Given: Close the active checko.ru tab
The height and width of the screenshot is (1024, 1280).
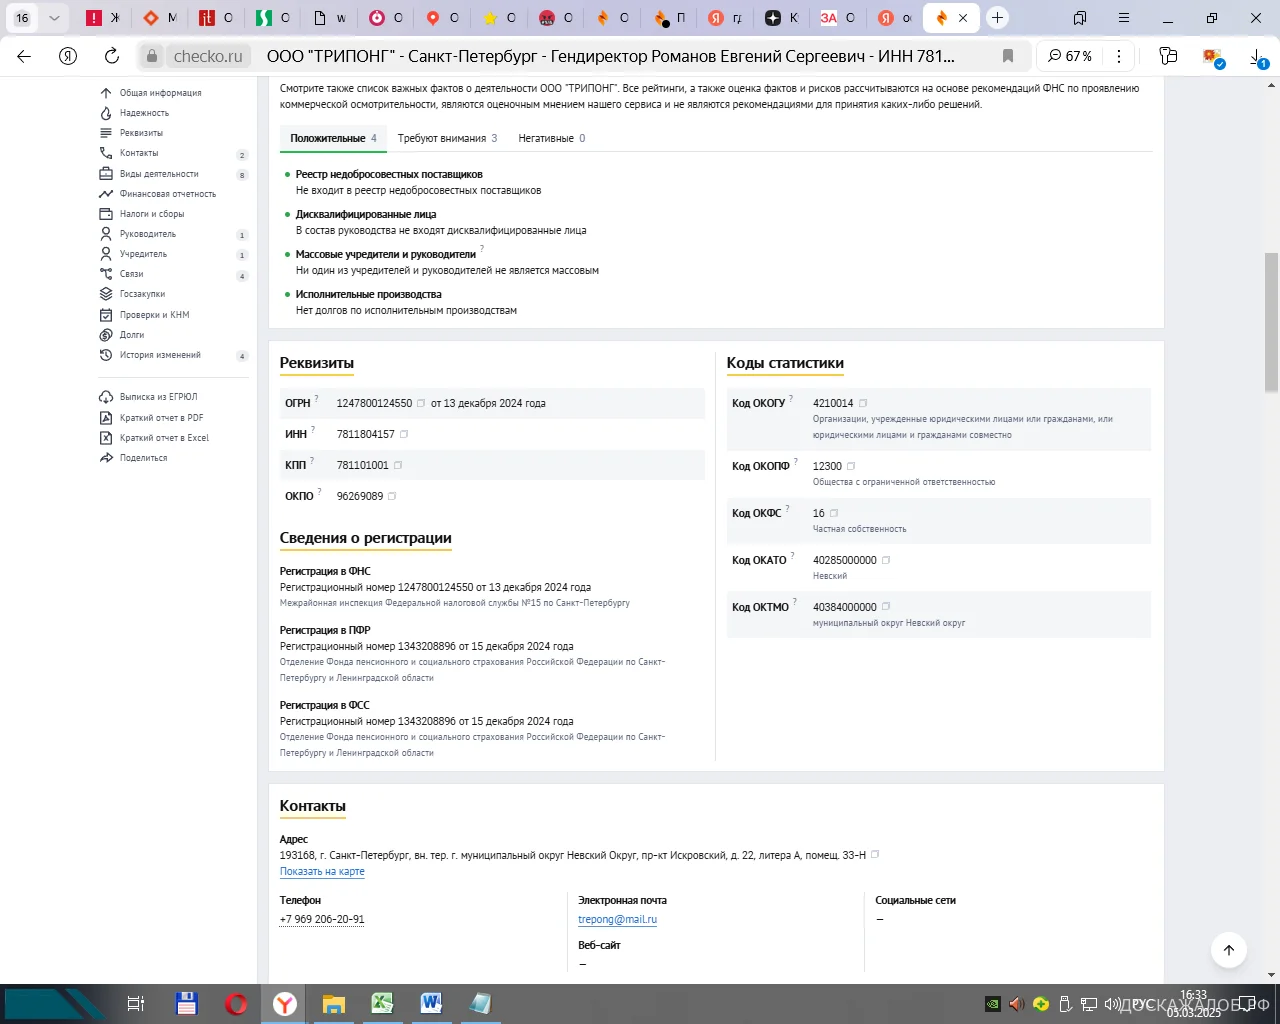Looking at the screenshot, I should coord(963,18).
